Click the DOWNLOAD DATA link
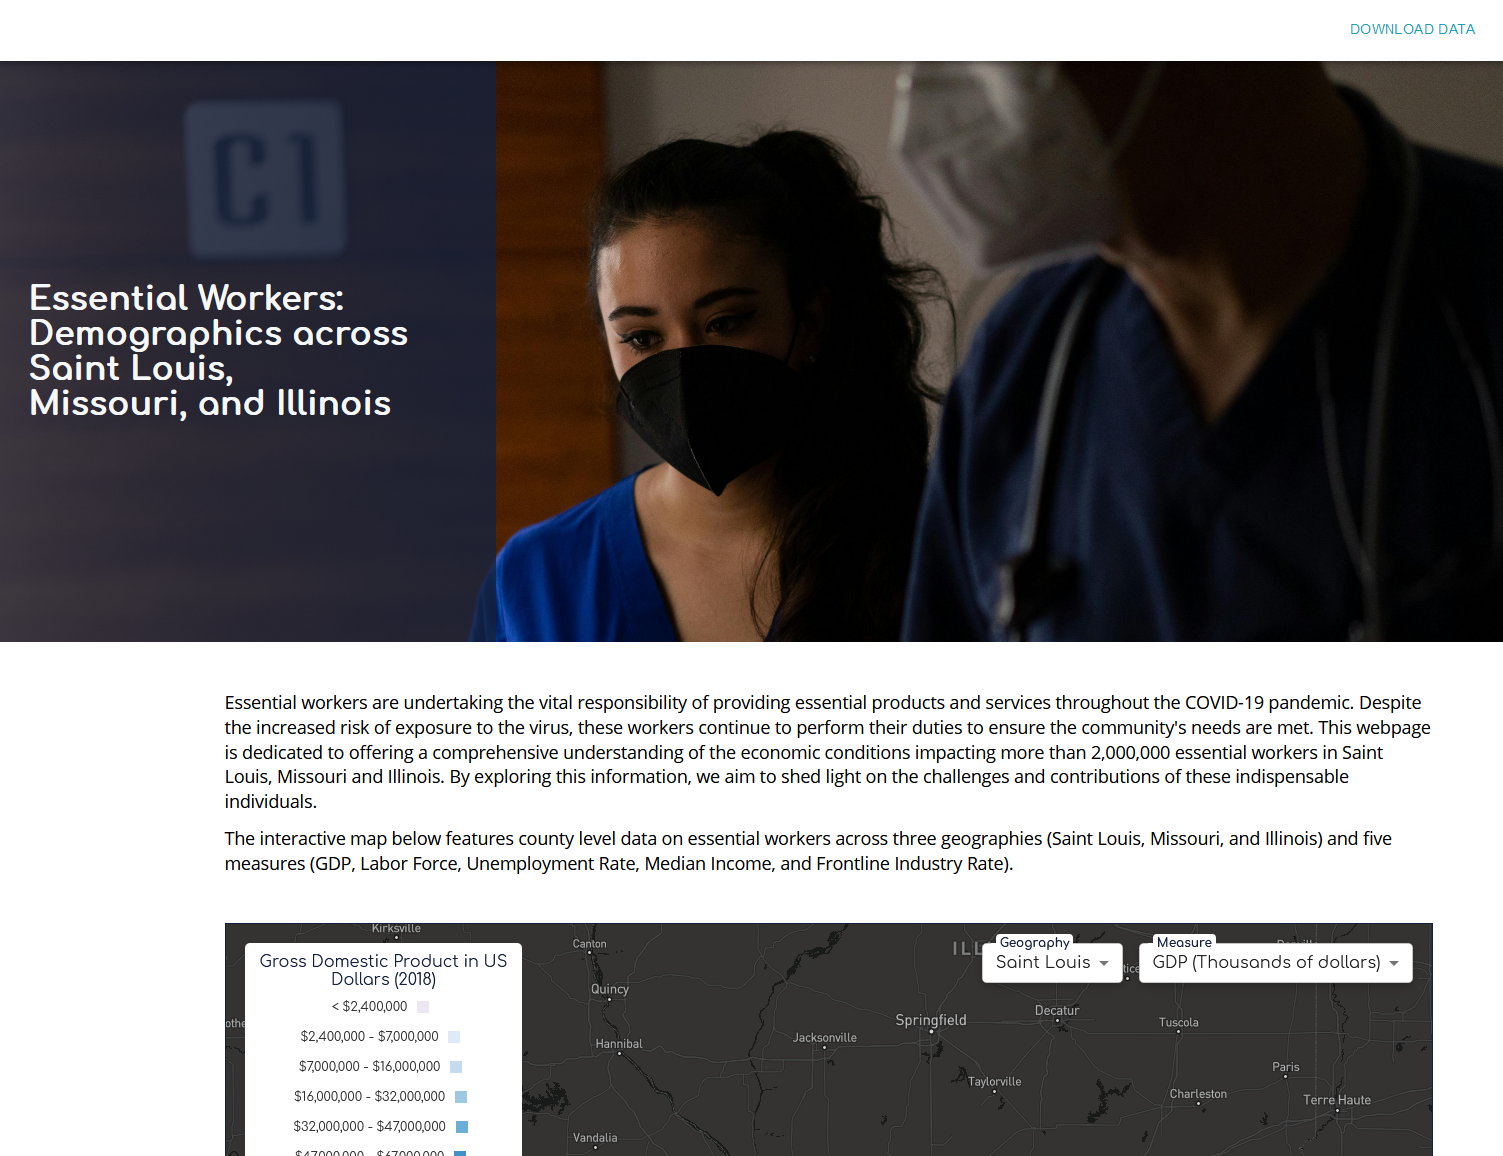The height and width of the screenshot is (1156, 1503). (x=1412, y=29)
